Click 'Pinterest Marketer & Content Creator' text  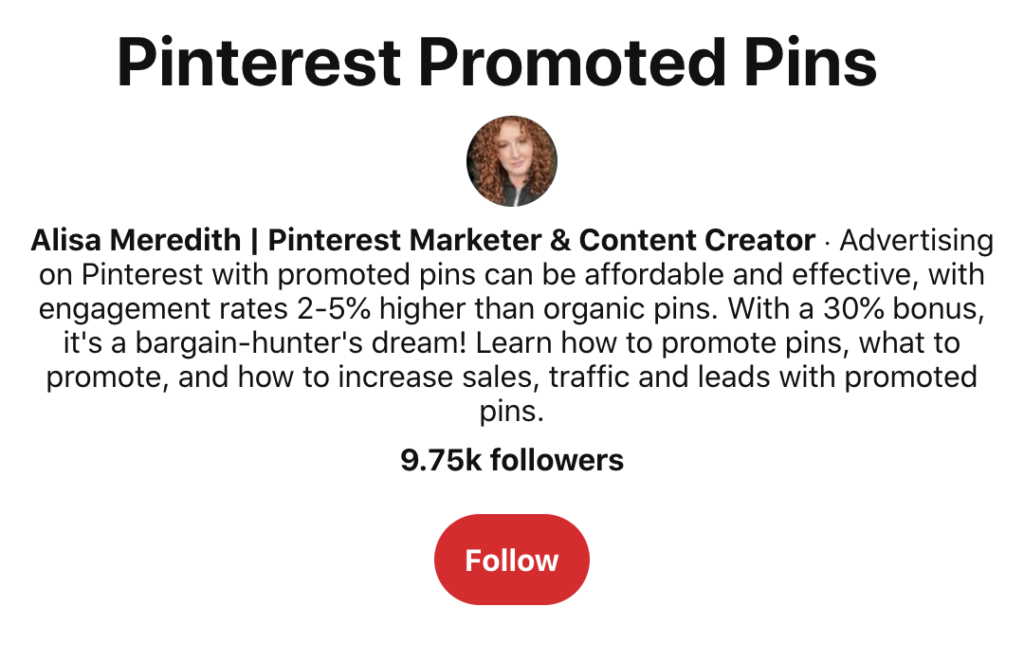click(541, 241)
